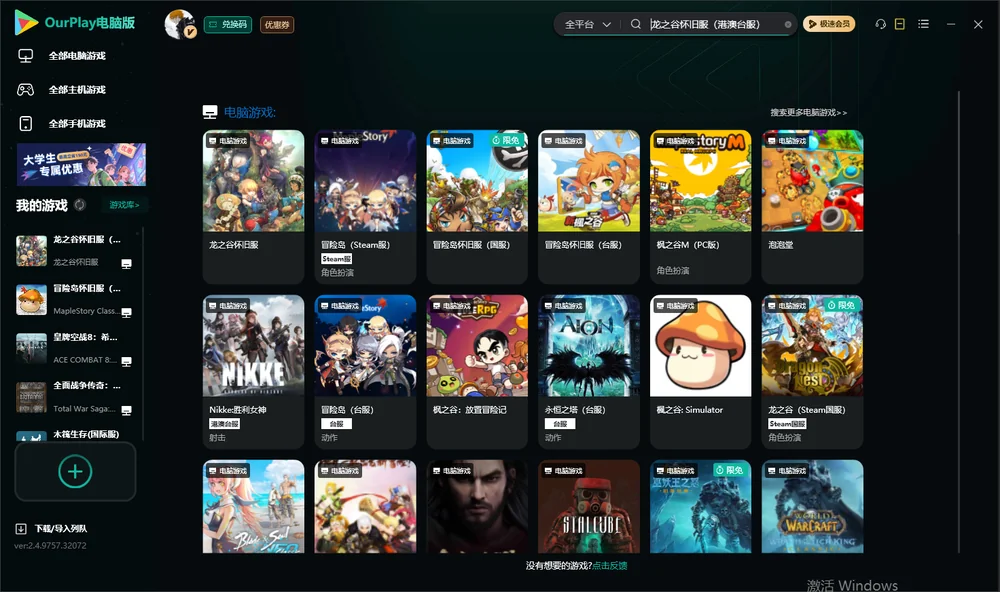Screen dimensions: 1000x592
Task: Open the 枫之谷: Simulator mushroom cover
Action: click(x=701, y=346)
